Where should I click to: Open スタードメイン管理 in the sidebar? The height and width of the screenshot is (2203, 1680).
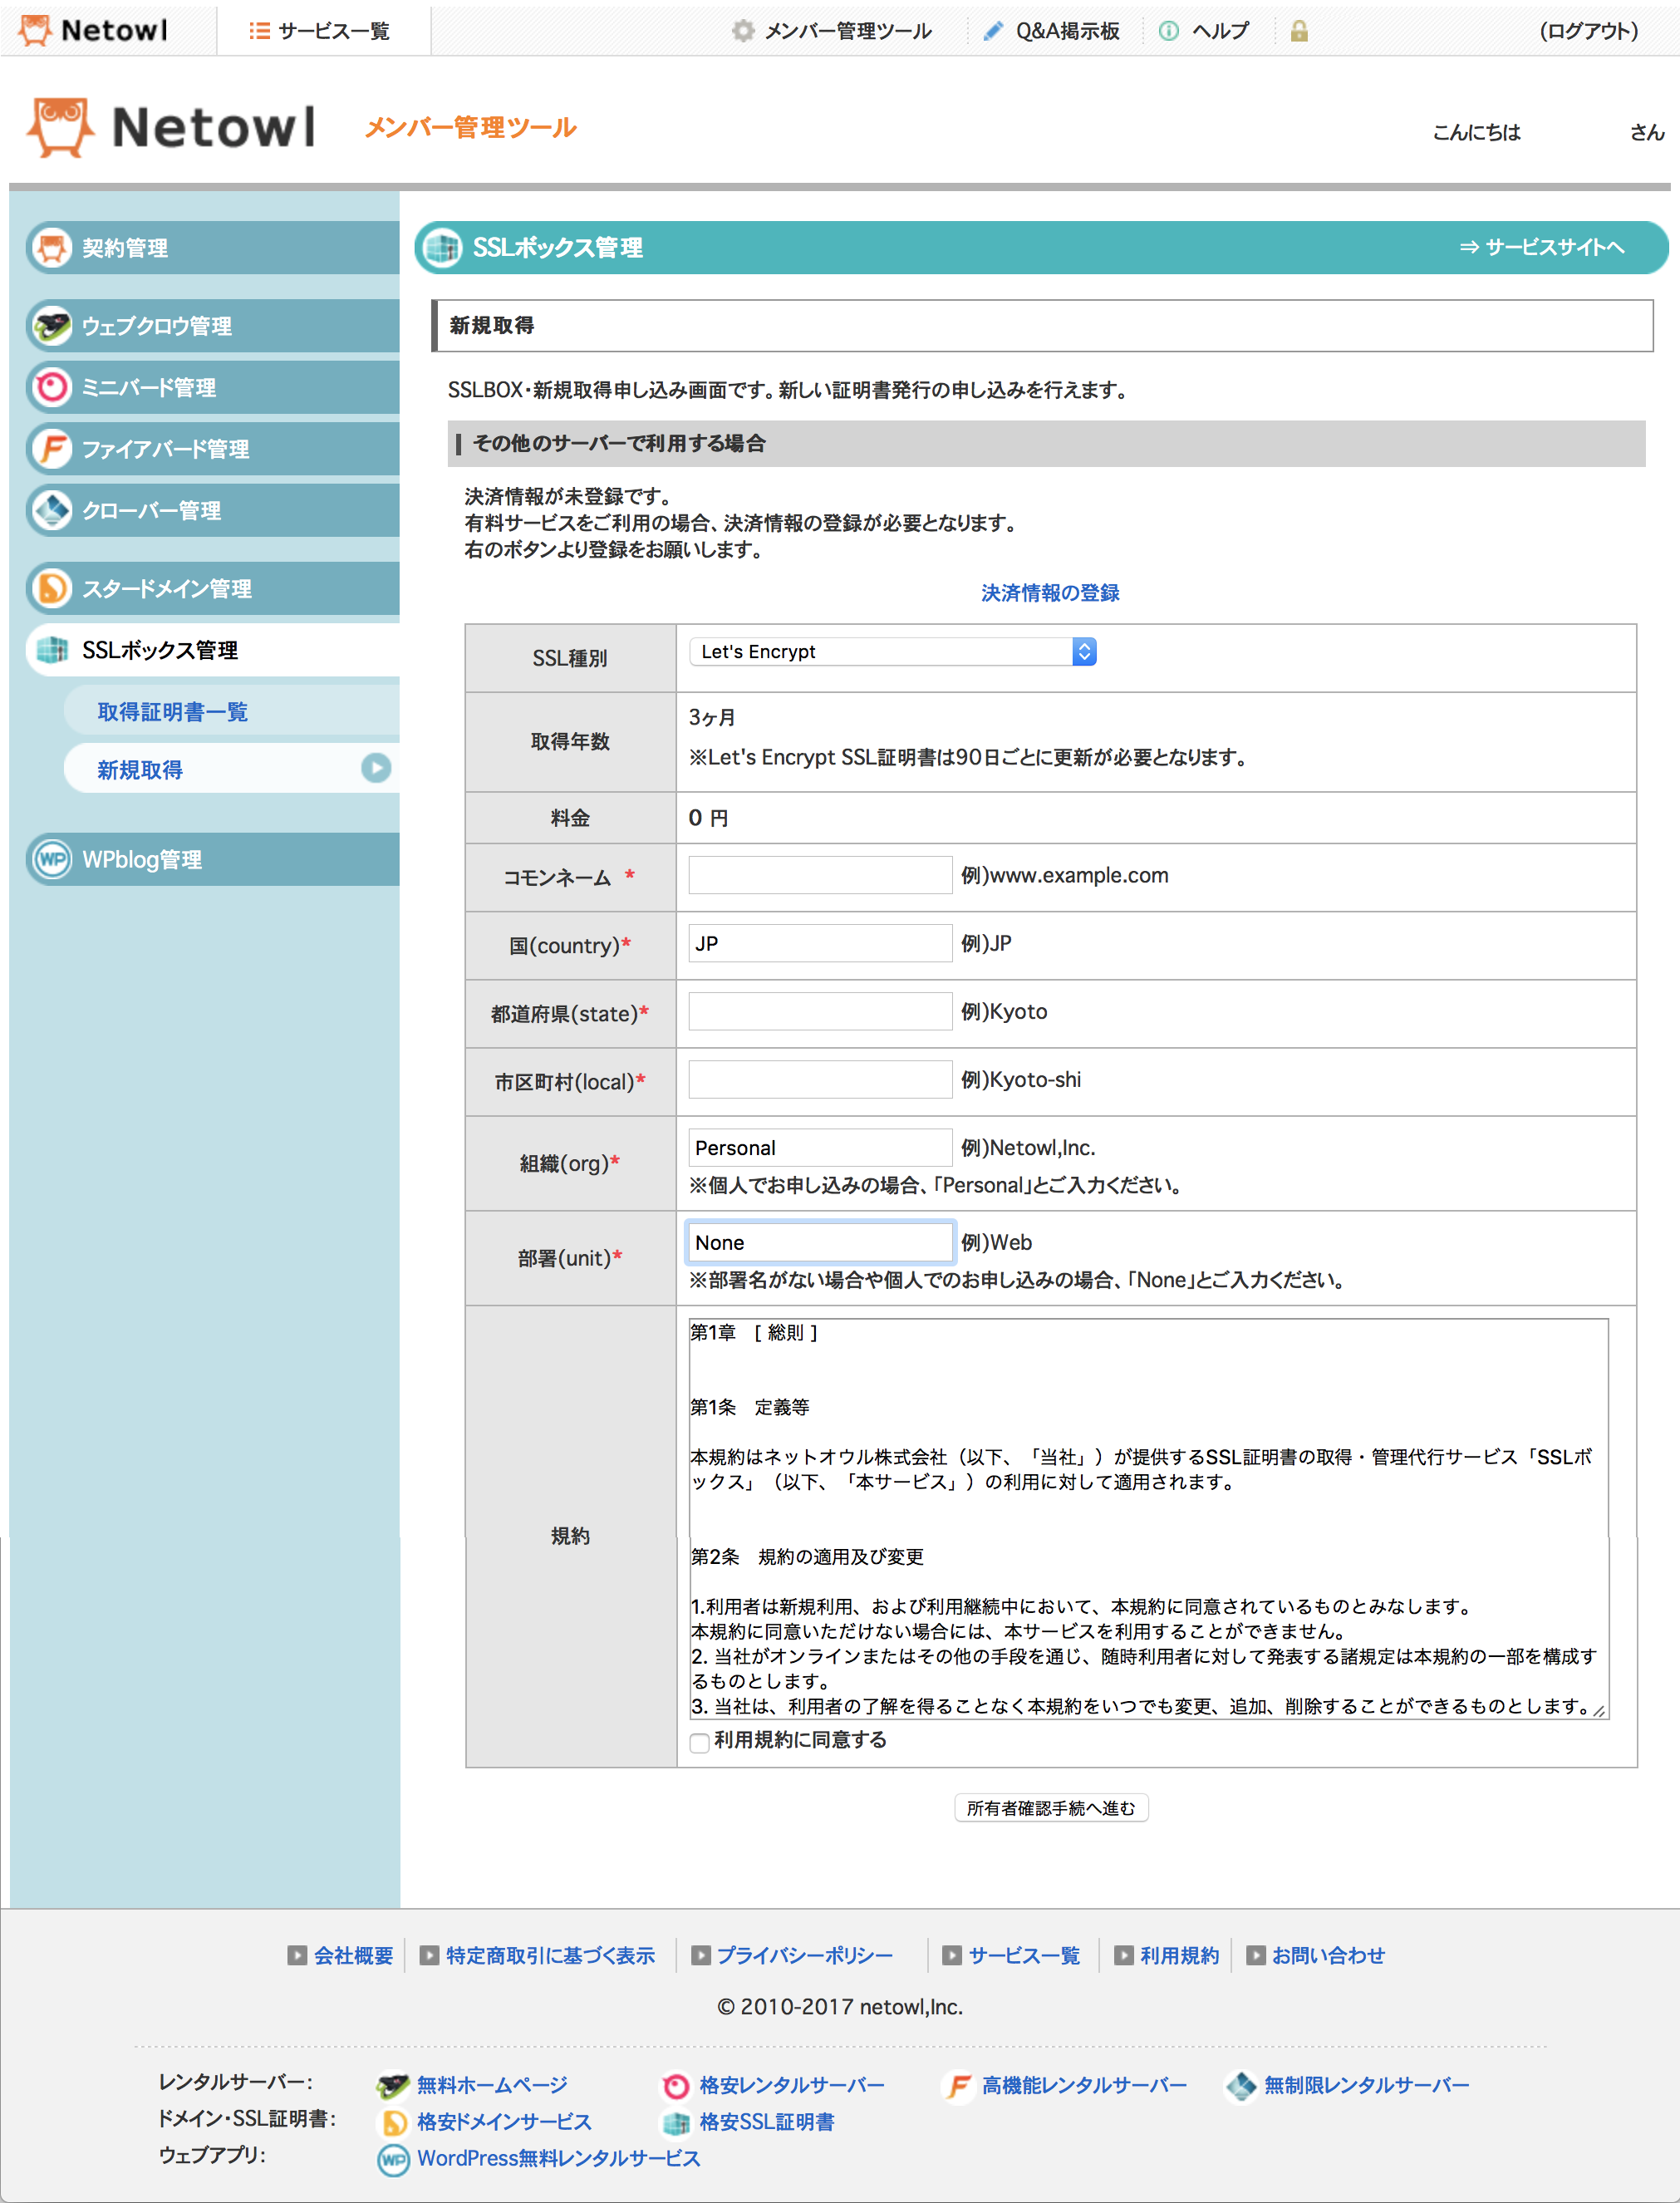tap(212, 588)
